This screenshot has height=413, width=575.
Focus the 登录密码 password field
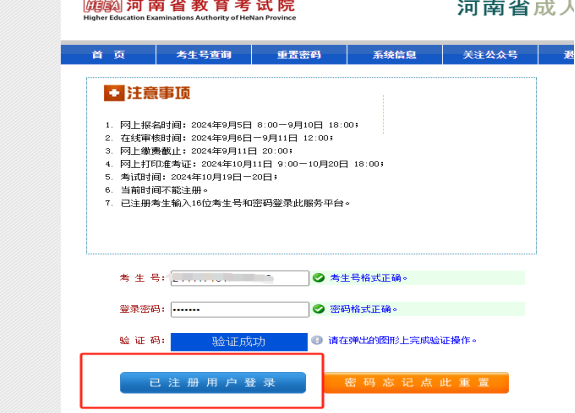click(240, 310)
